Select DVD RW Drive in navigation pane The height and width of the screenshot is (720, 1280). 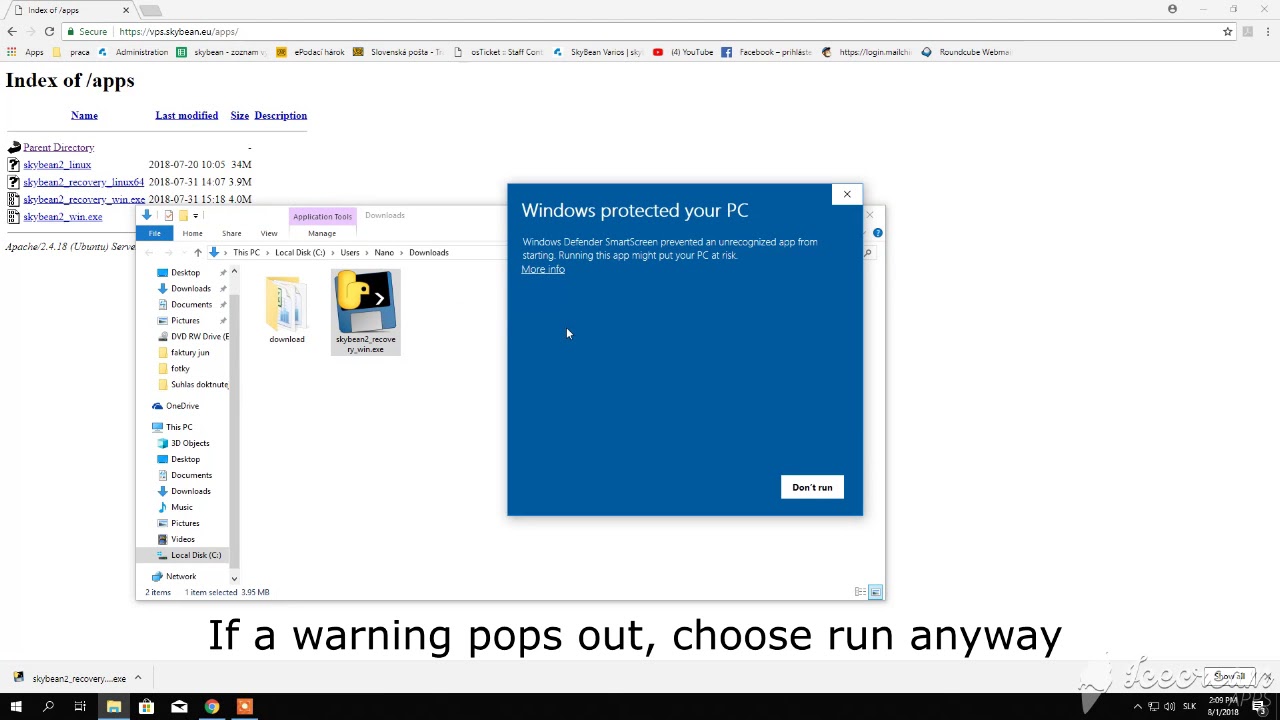click(193, 336)
